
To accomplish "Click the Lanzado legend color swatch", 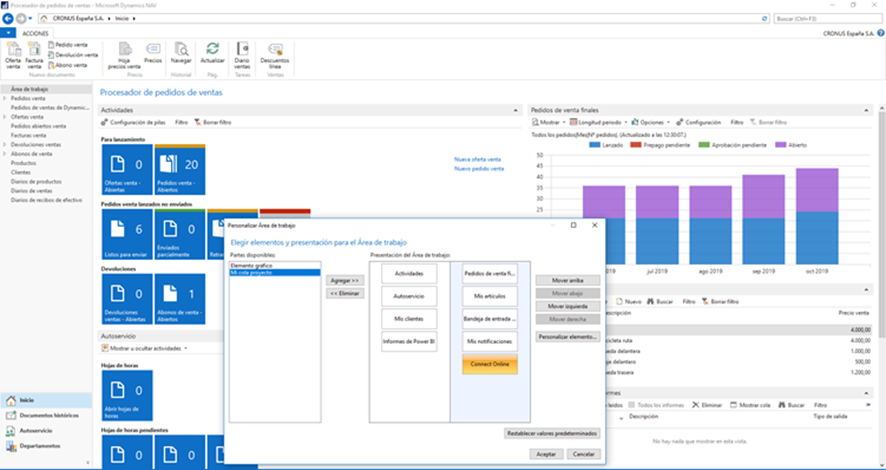I will point(594,145).
